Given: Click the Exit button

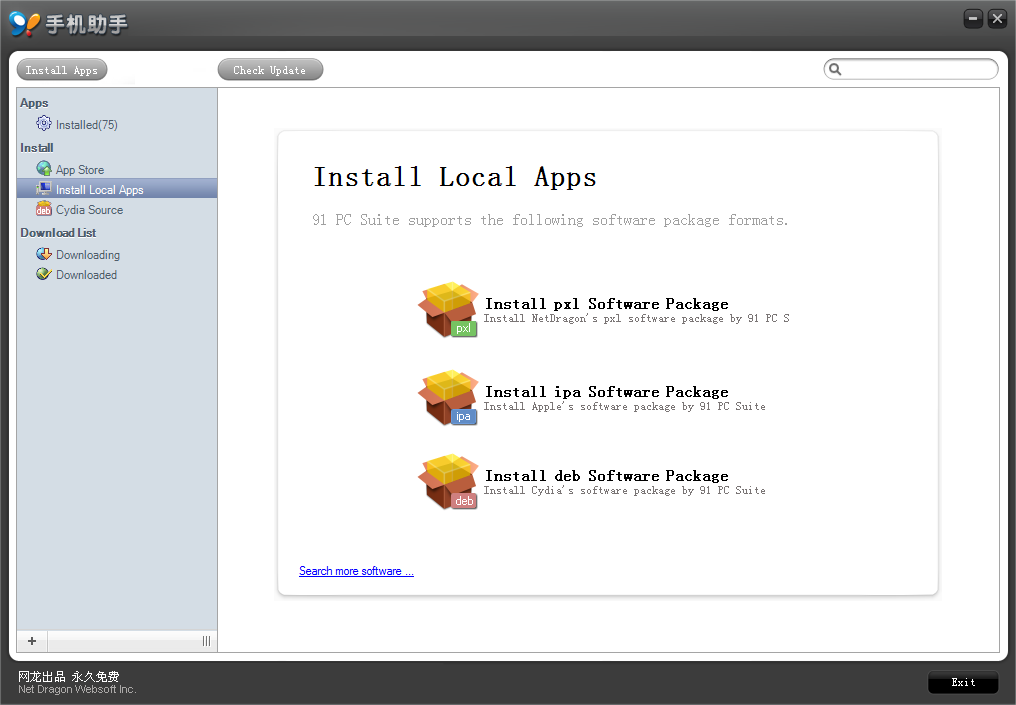Looking at the screenshot, I should point(963,682).
